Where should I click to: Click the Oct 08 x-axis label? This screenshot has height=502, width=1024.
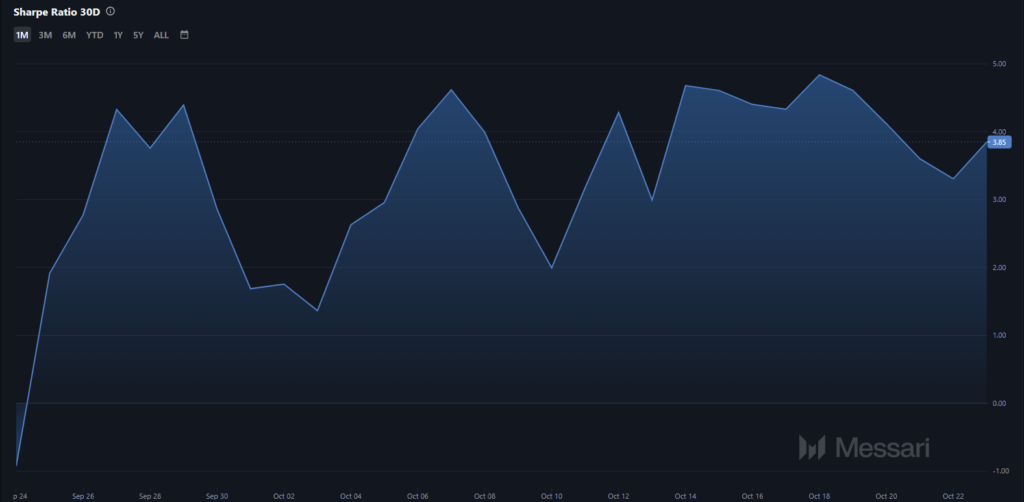(x=485, y=496)
